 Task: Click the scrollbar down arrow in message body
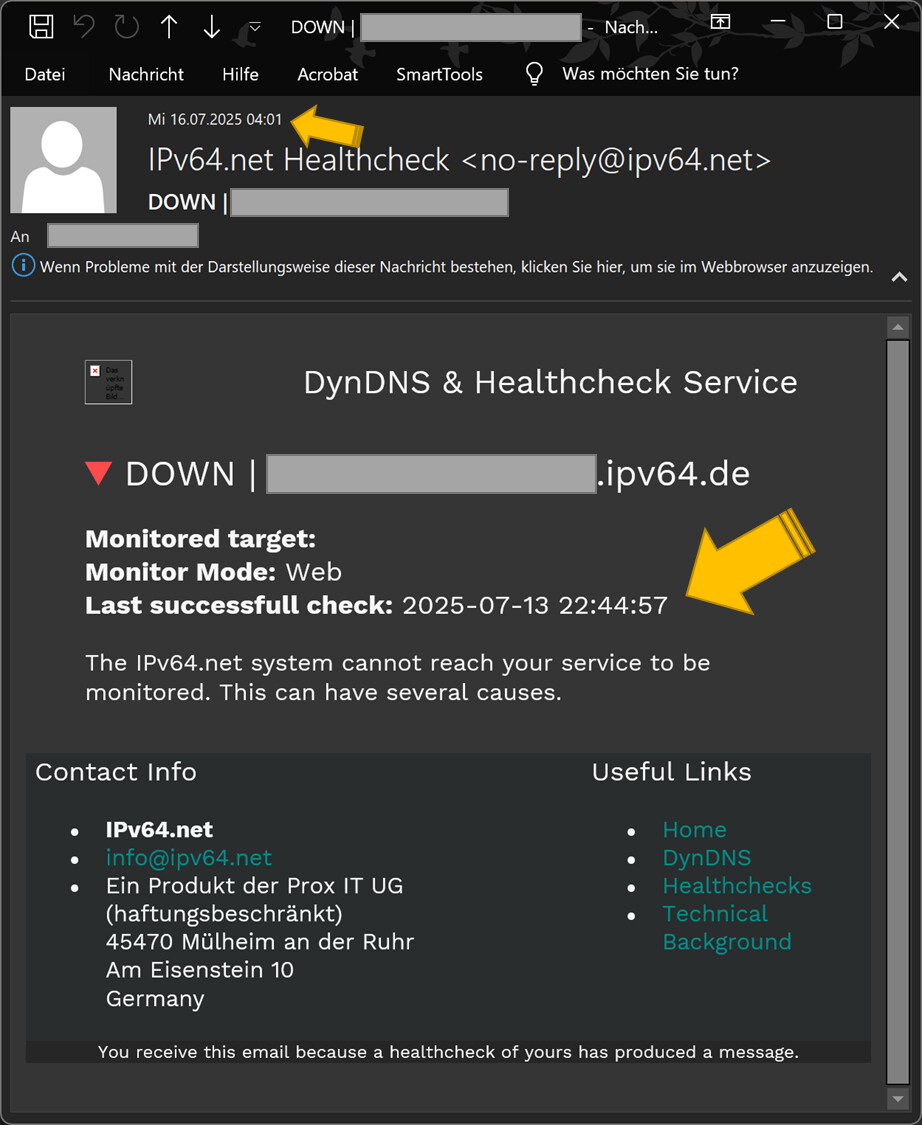[897, 1098]
